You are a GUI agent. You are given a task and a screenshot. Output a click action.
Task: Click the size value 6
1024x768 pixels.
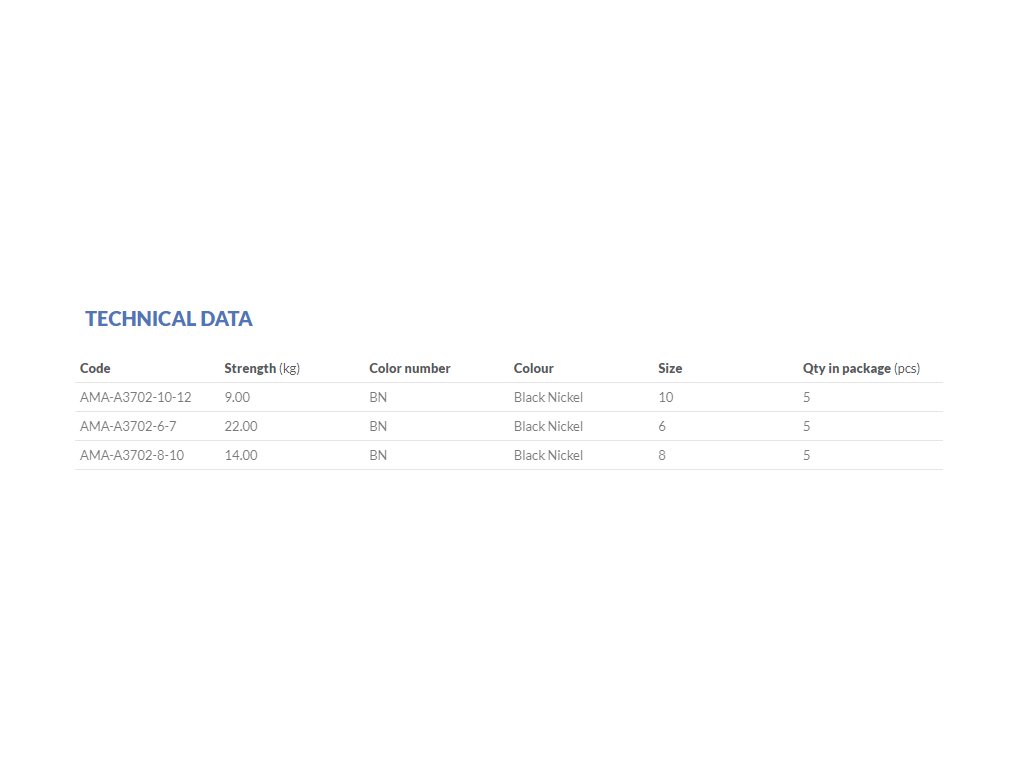[662, 426]
